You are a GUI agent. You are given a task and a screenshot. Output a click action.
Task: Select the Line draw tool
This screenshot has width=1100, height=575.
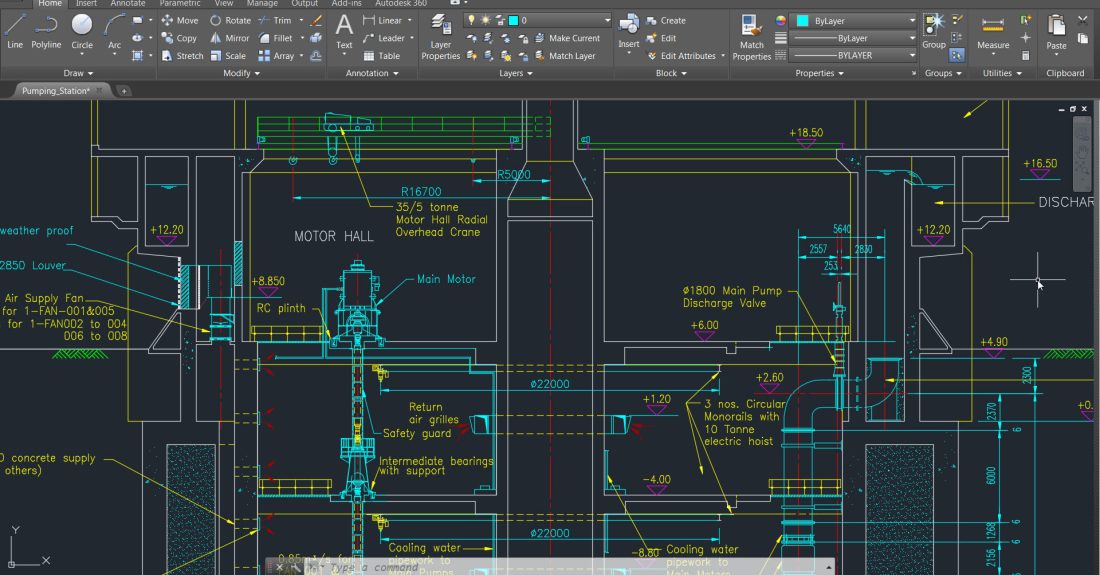point(15,32)
